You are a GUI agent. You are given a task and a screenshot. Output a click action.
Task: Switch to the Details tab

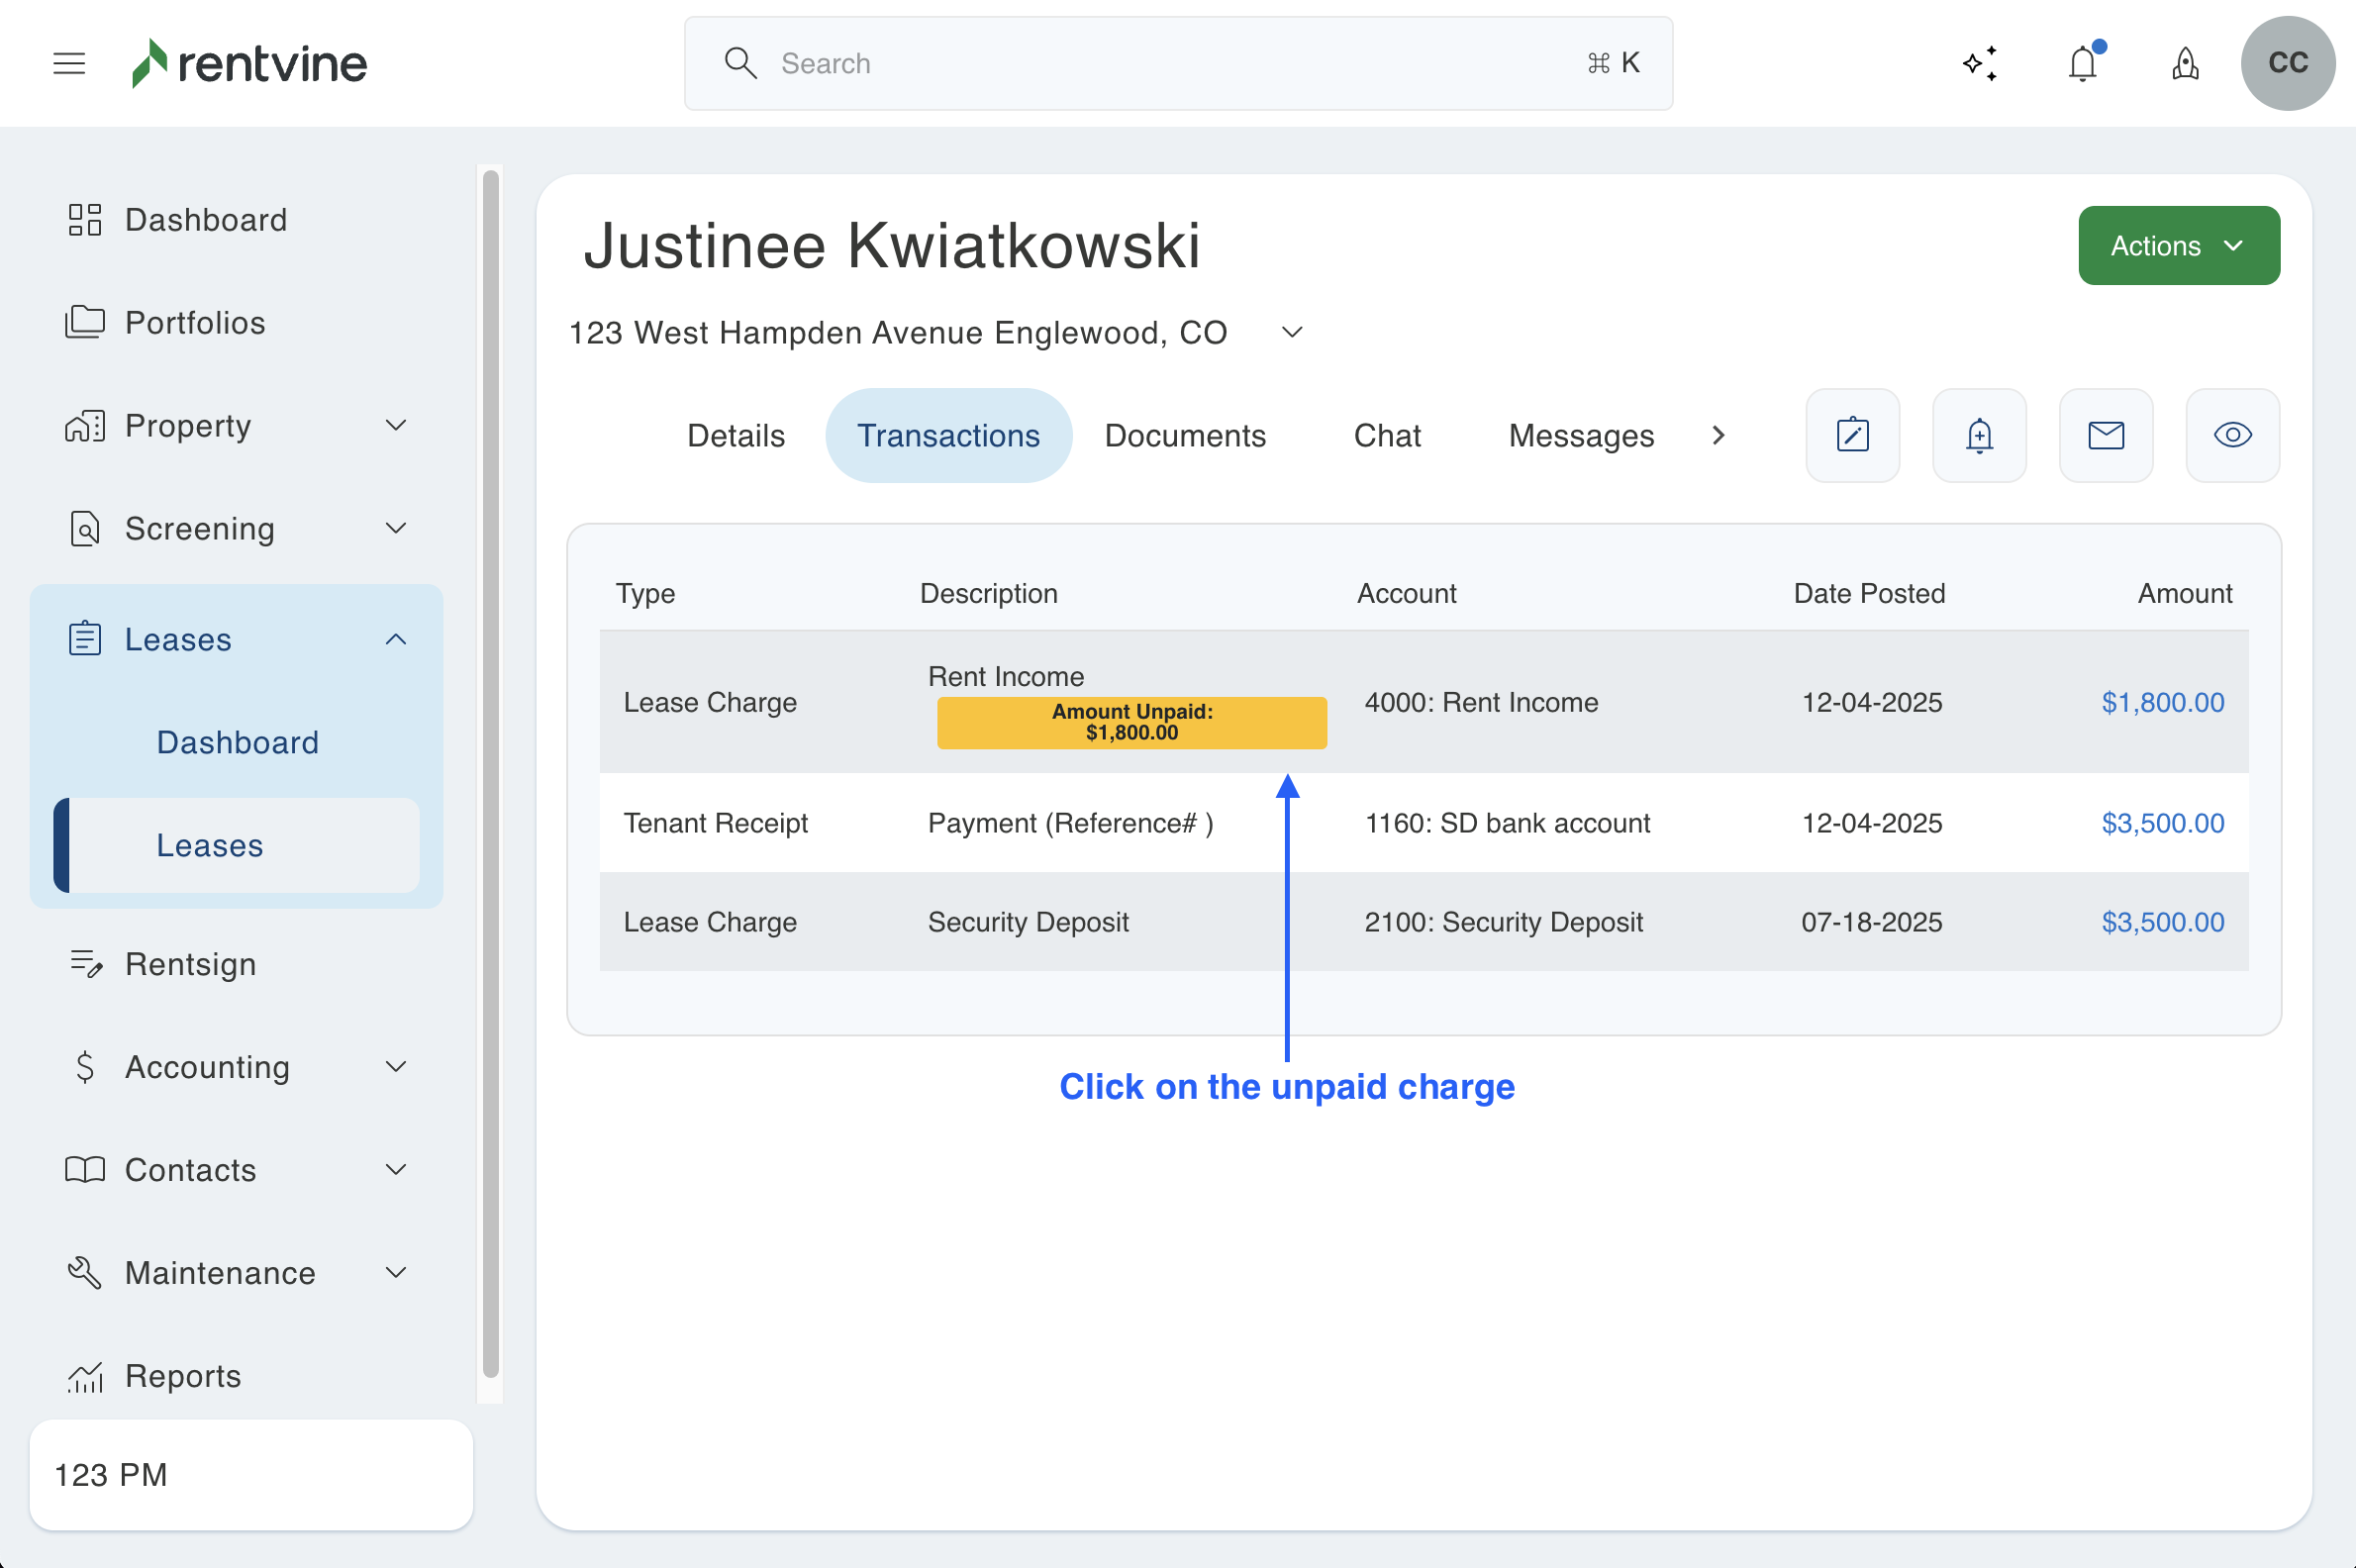pos(735,435)
